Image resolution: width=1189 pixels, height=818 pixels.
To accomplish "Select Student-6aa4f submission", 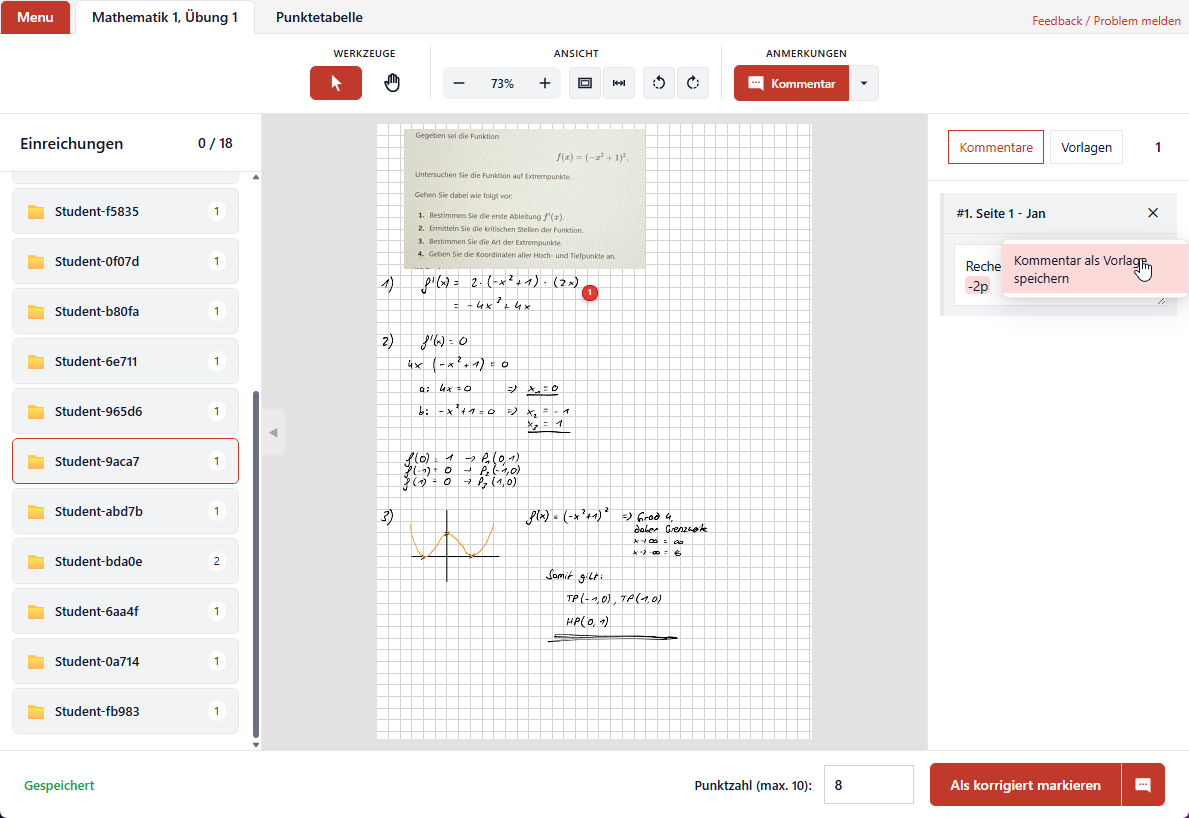I will (125, 612).
